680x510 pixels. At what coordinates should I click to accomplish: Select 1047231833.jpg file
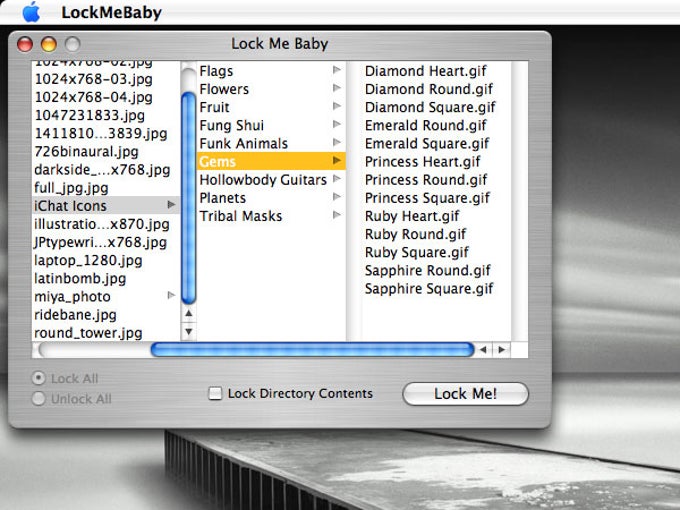click(x=90, y=115)
